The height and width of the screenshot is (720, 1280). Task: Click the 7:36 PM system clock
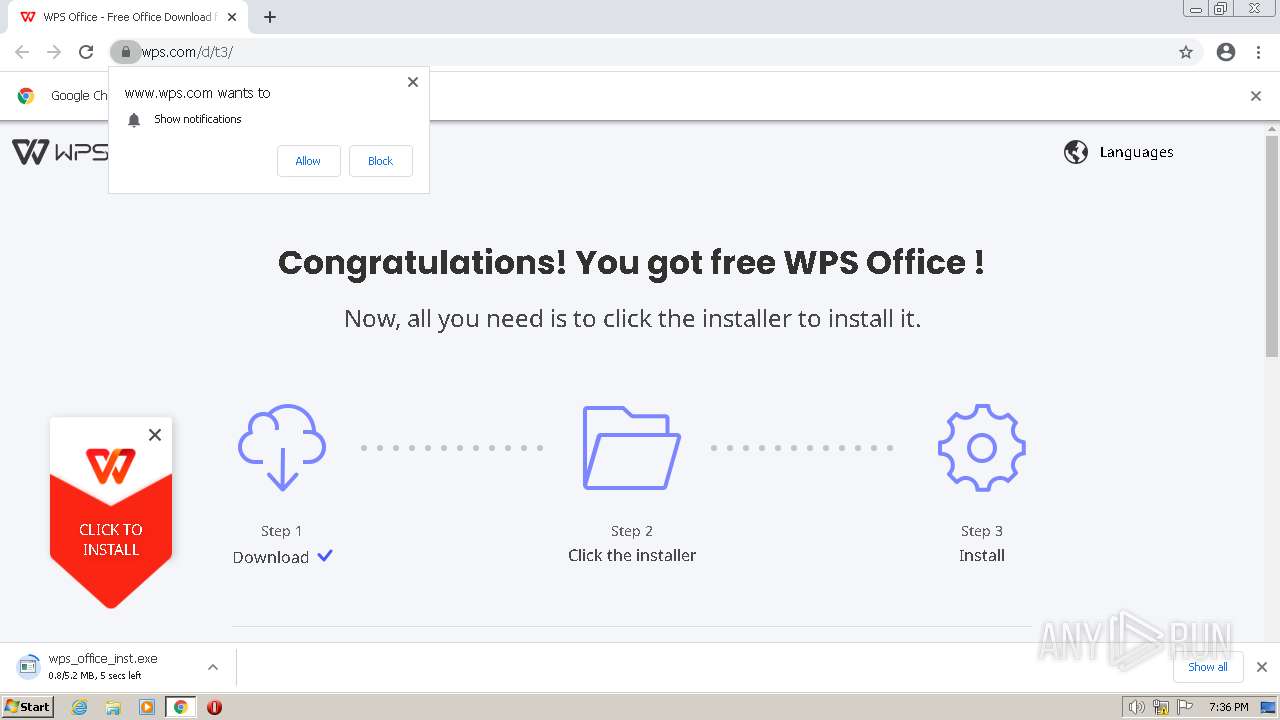(1228, 707)
